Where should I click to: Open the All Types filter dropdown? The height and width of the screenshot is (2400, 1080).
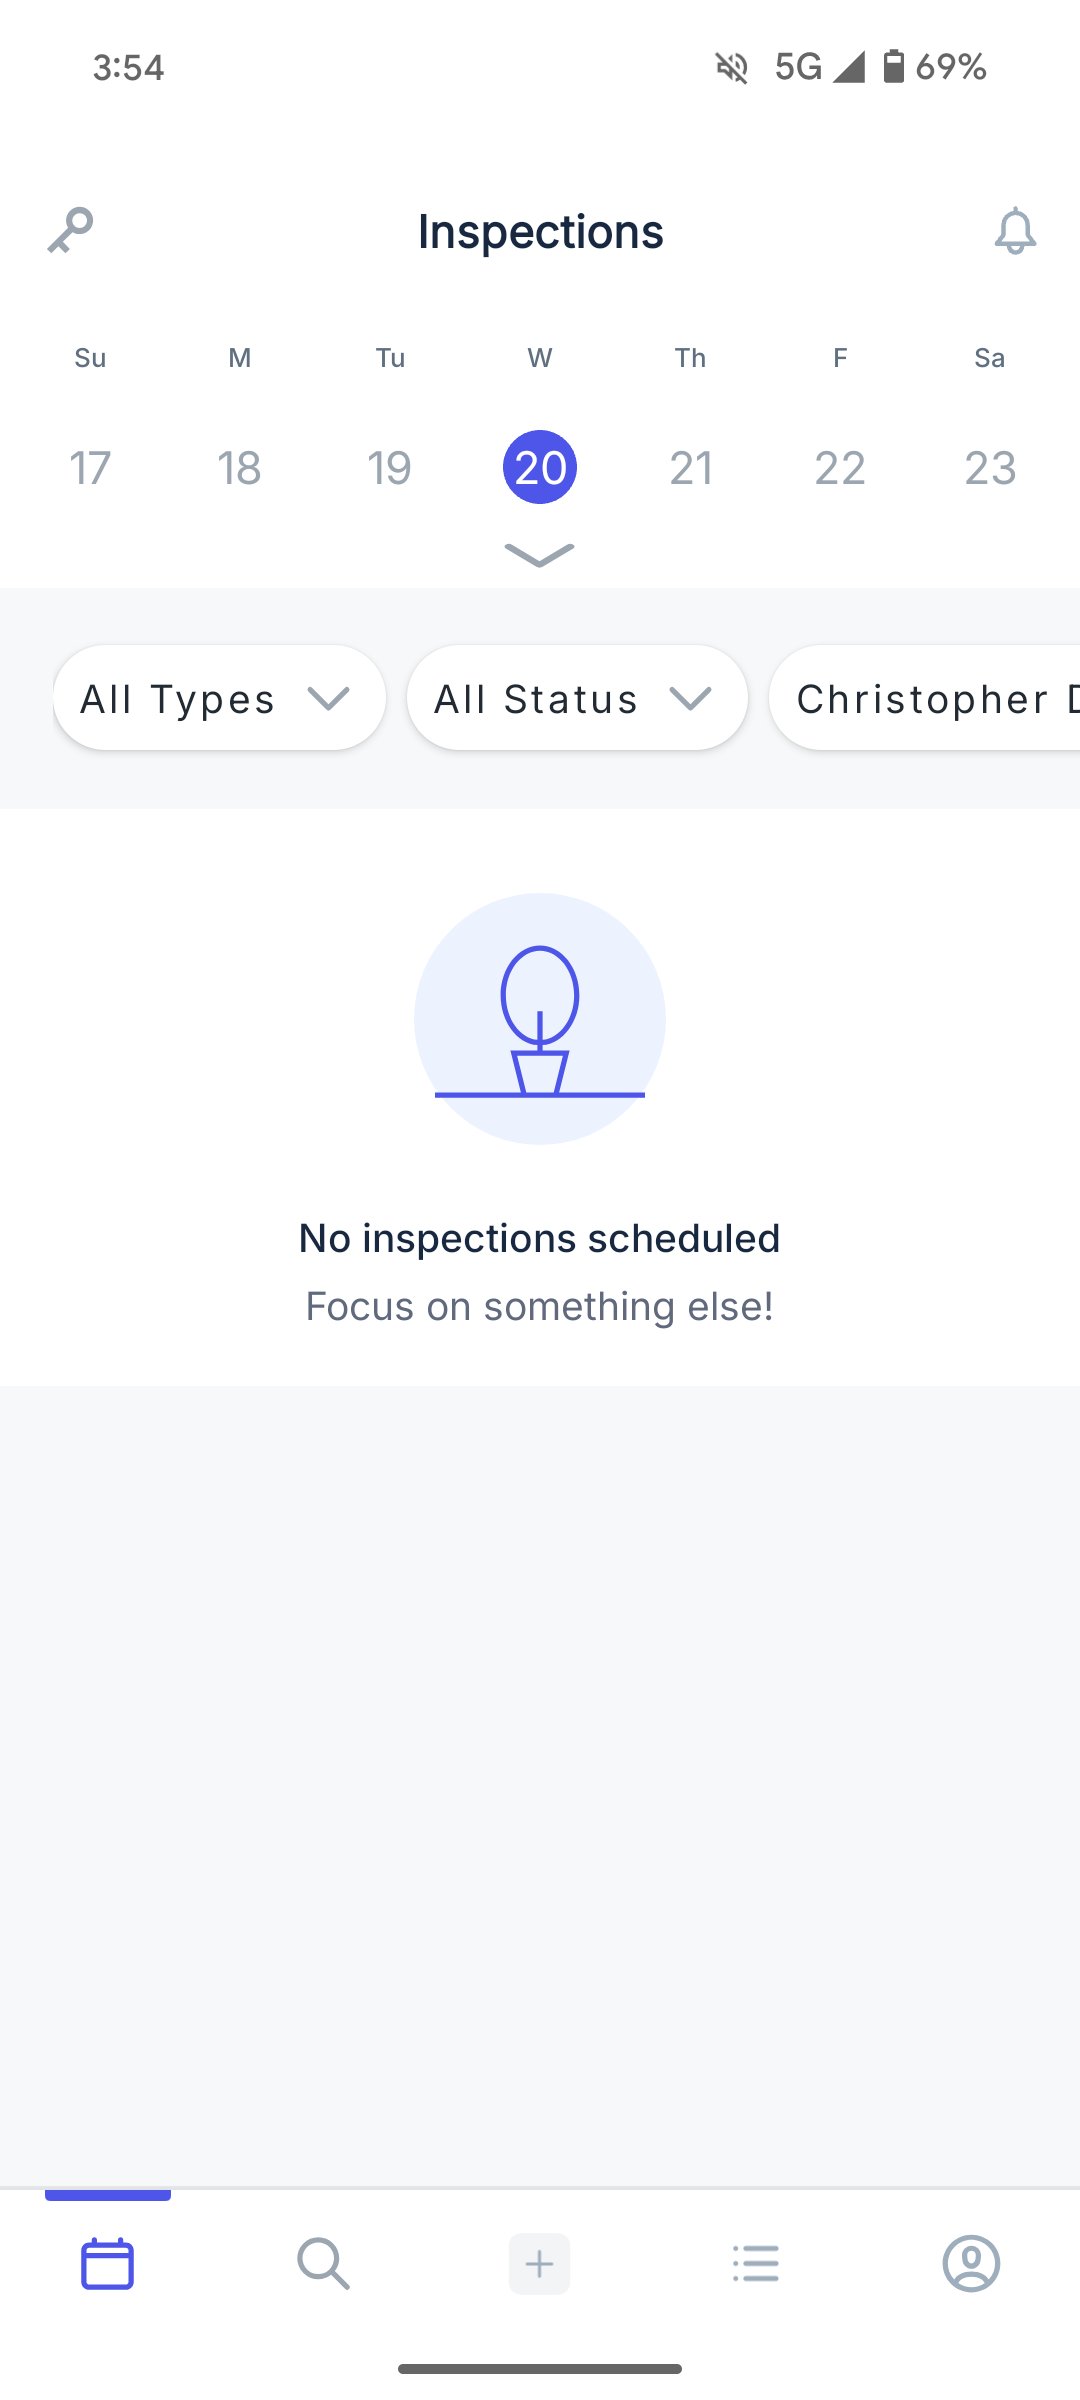(x=219, y=698)
